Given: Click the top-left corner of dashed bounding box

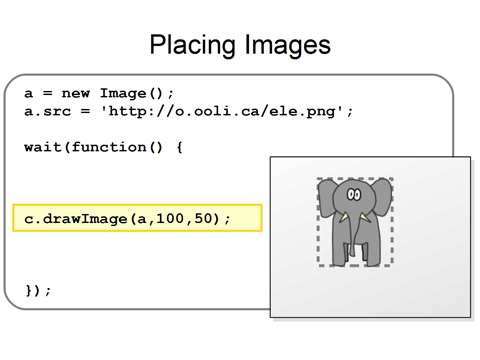Looking at the screenshot, I should (318, 179).
